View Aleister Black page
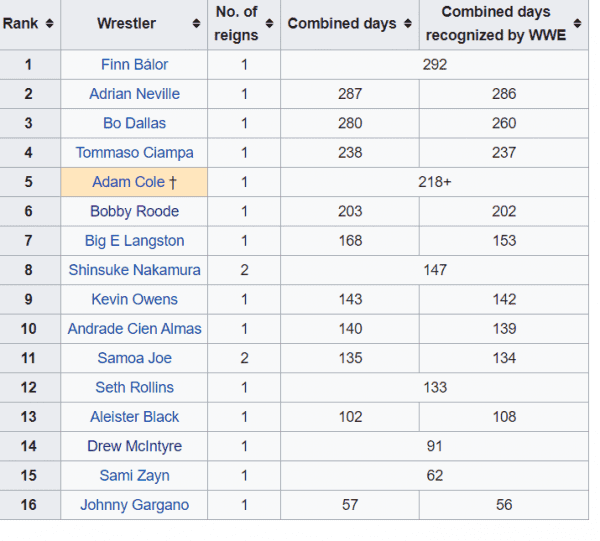Image resolution: width=600 pixels, height=541 pixels. coord(134,417)
